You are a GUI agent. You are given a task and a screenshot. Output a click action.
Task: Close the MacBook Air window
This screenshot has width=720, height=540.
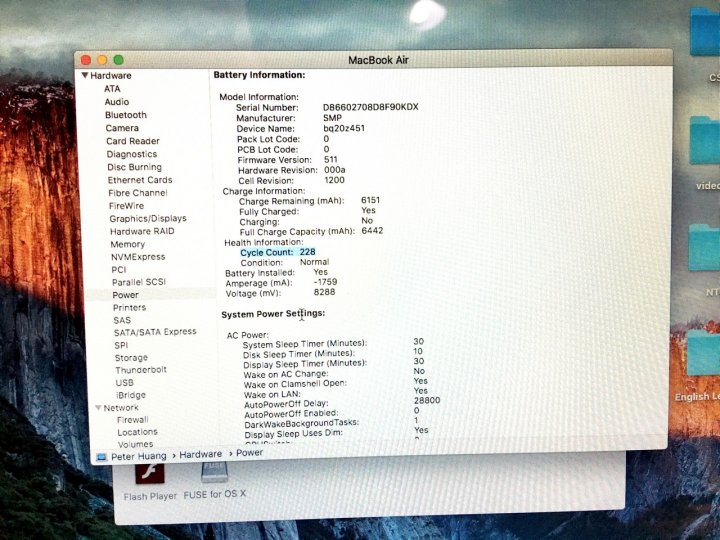click(86, 60)
